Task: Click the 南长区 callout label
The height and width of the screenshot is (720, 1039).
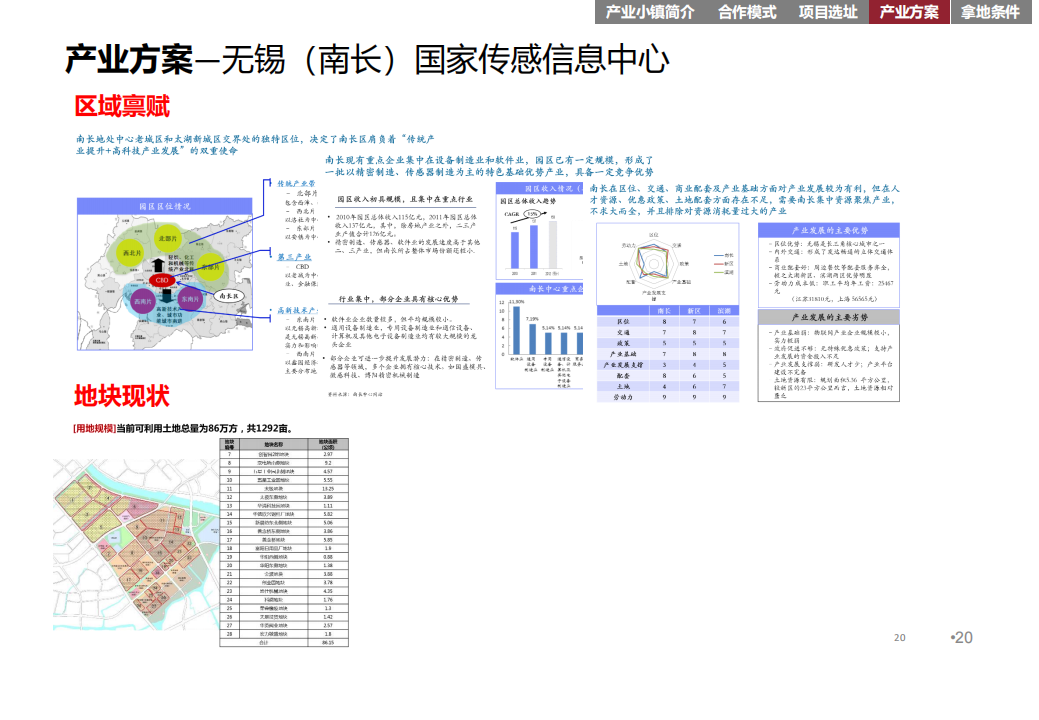Action: [x=229, y=295]
